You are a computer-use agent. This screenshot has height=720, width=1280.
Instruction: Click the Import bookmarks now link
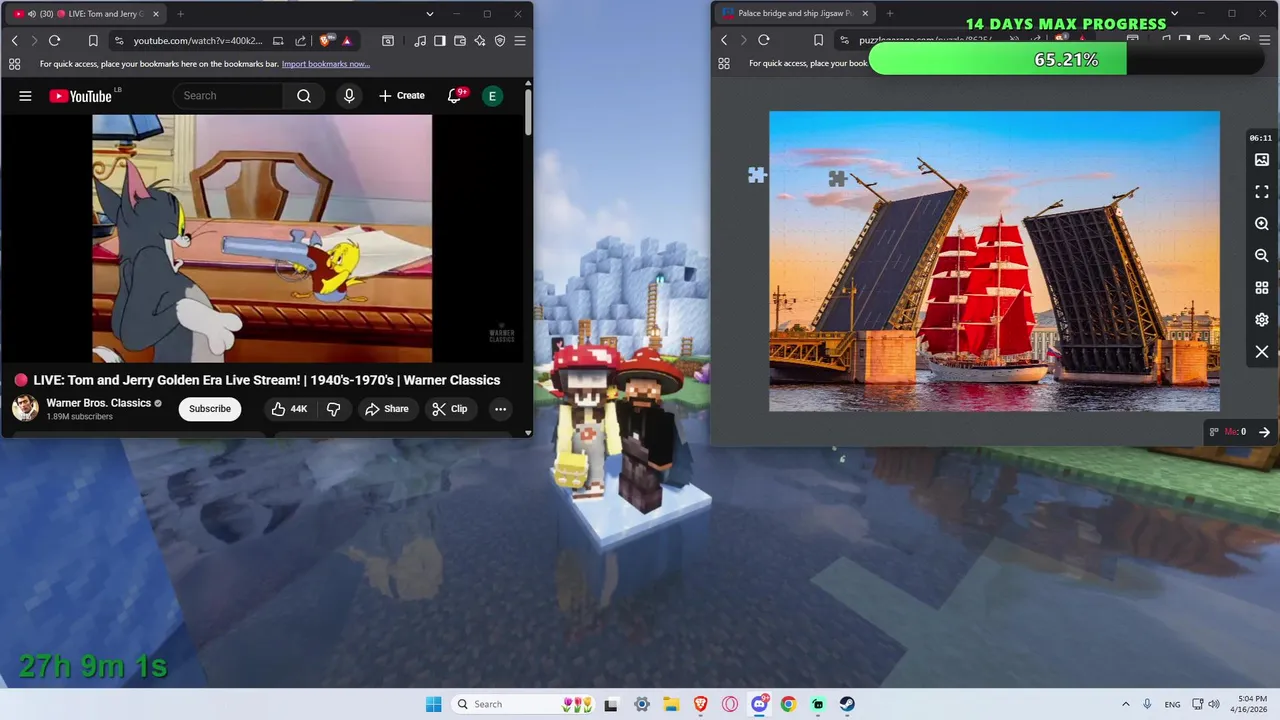[x=326, y=64]
